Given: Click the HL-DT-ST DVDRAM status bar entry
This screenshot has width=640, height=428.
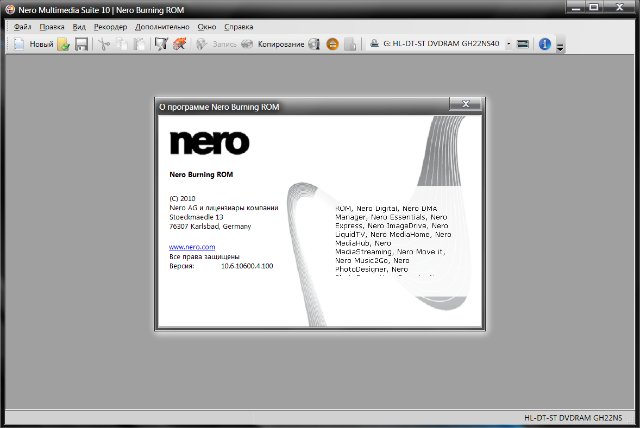Looking at the screenshot, I should (573, 418).
